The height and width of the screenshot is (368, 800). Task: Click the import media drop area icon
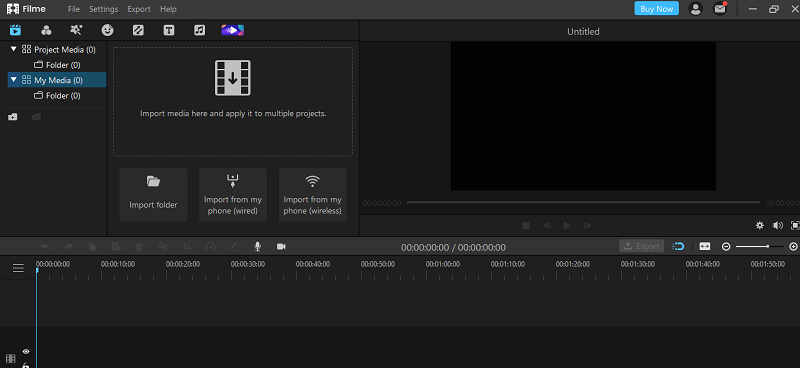coord(233,78)
